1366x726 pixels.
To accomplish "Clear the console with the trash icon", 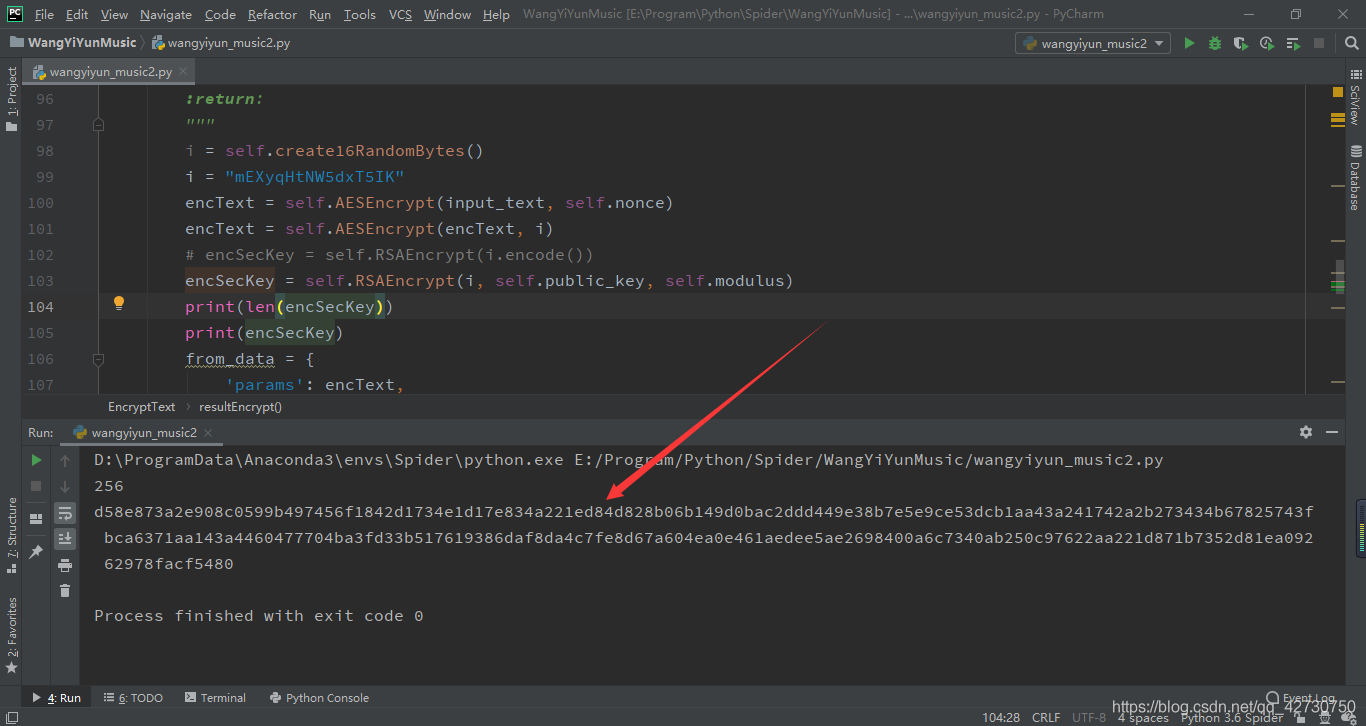I will (x=65, y=591).
